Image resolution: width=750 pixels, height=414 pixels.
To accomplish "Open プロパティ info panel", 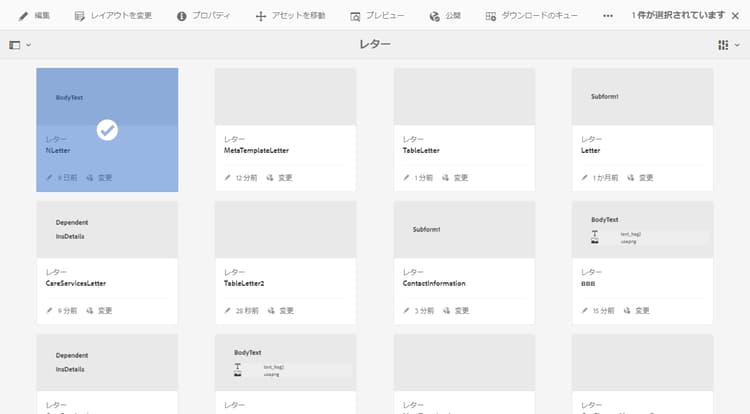I will point(203,16).
